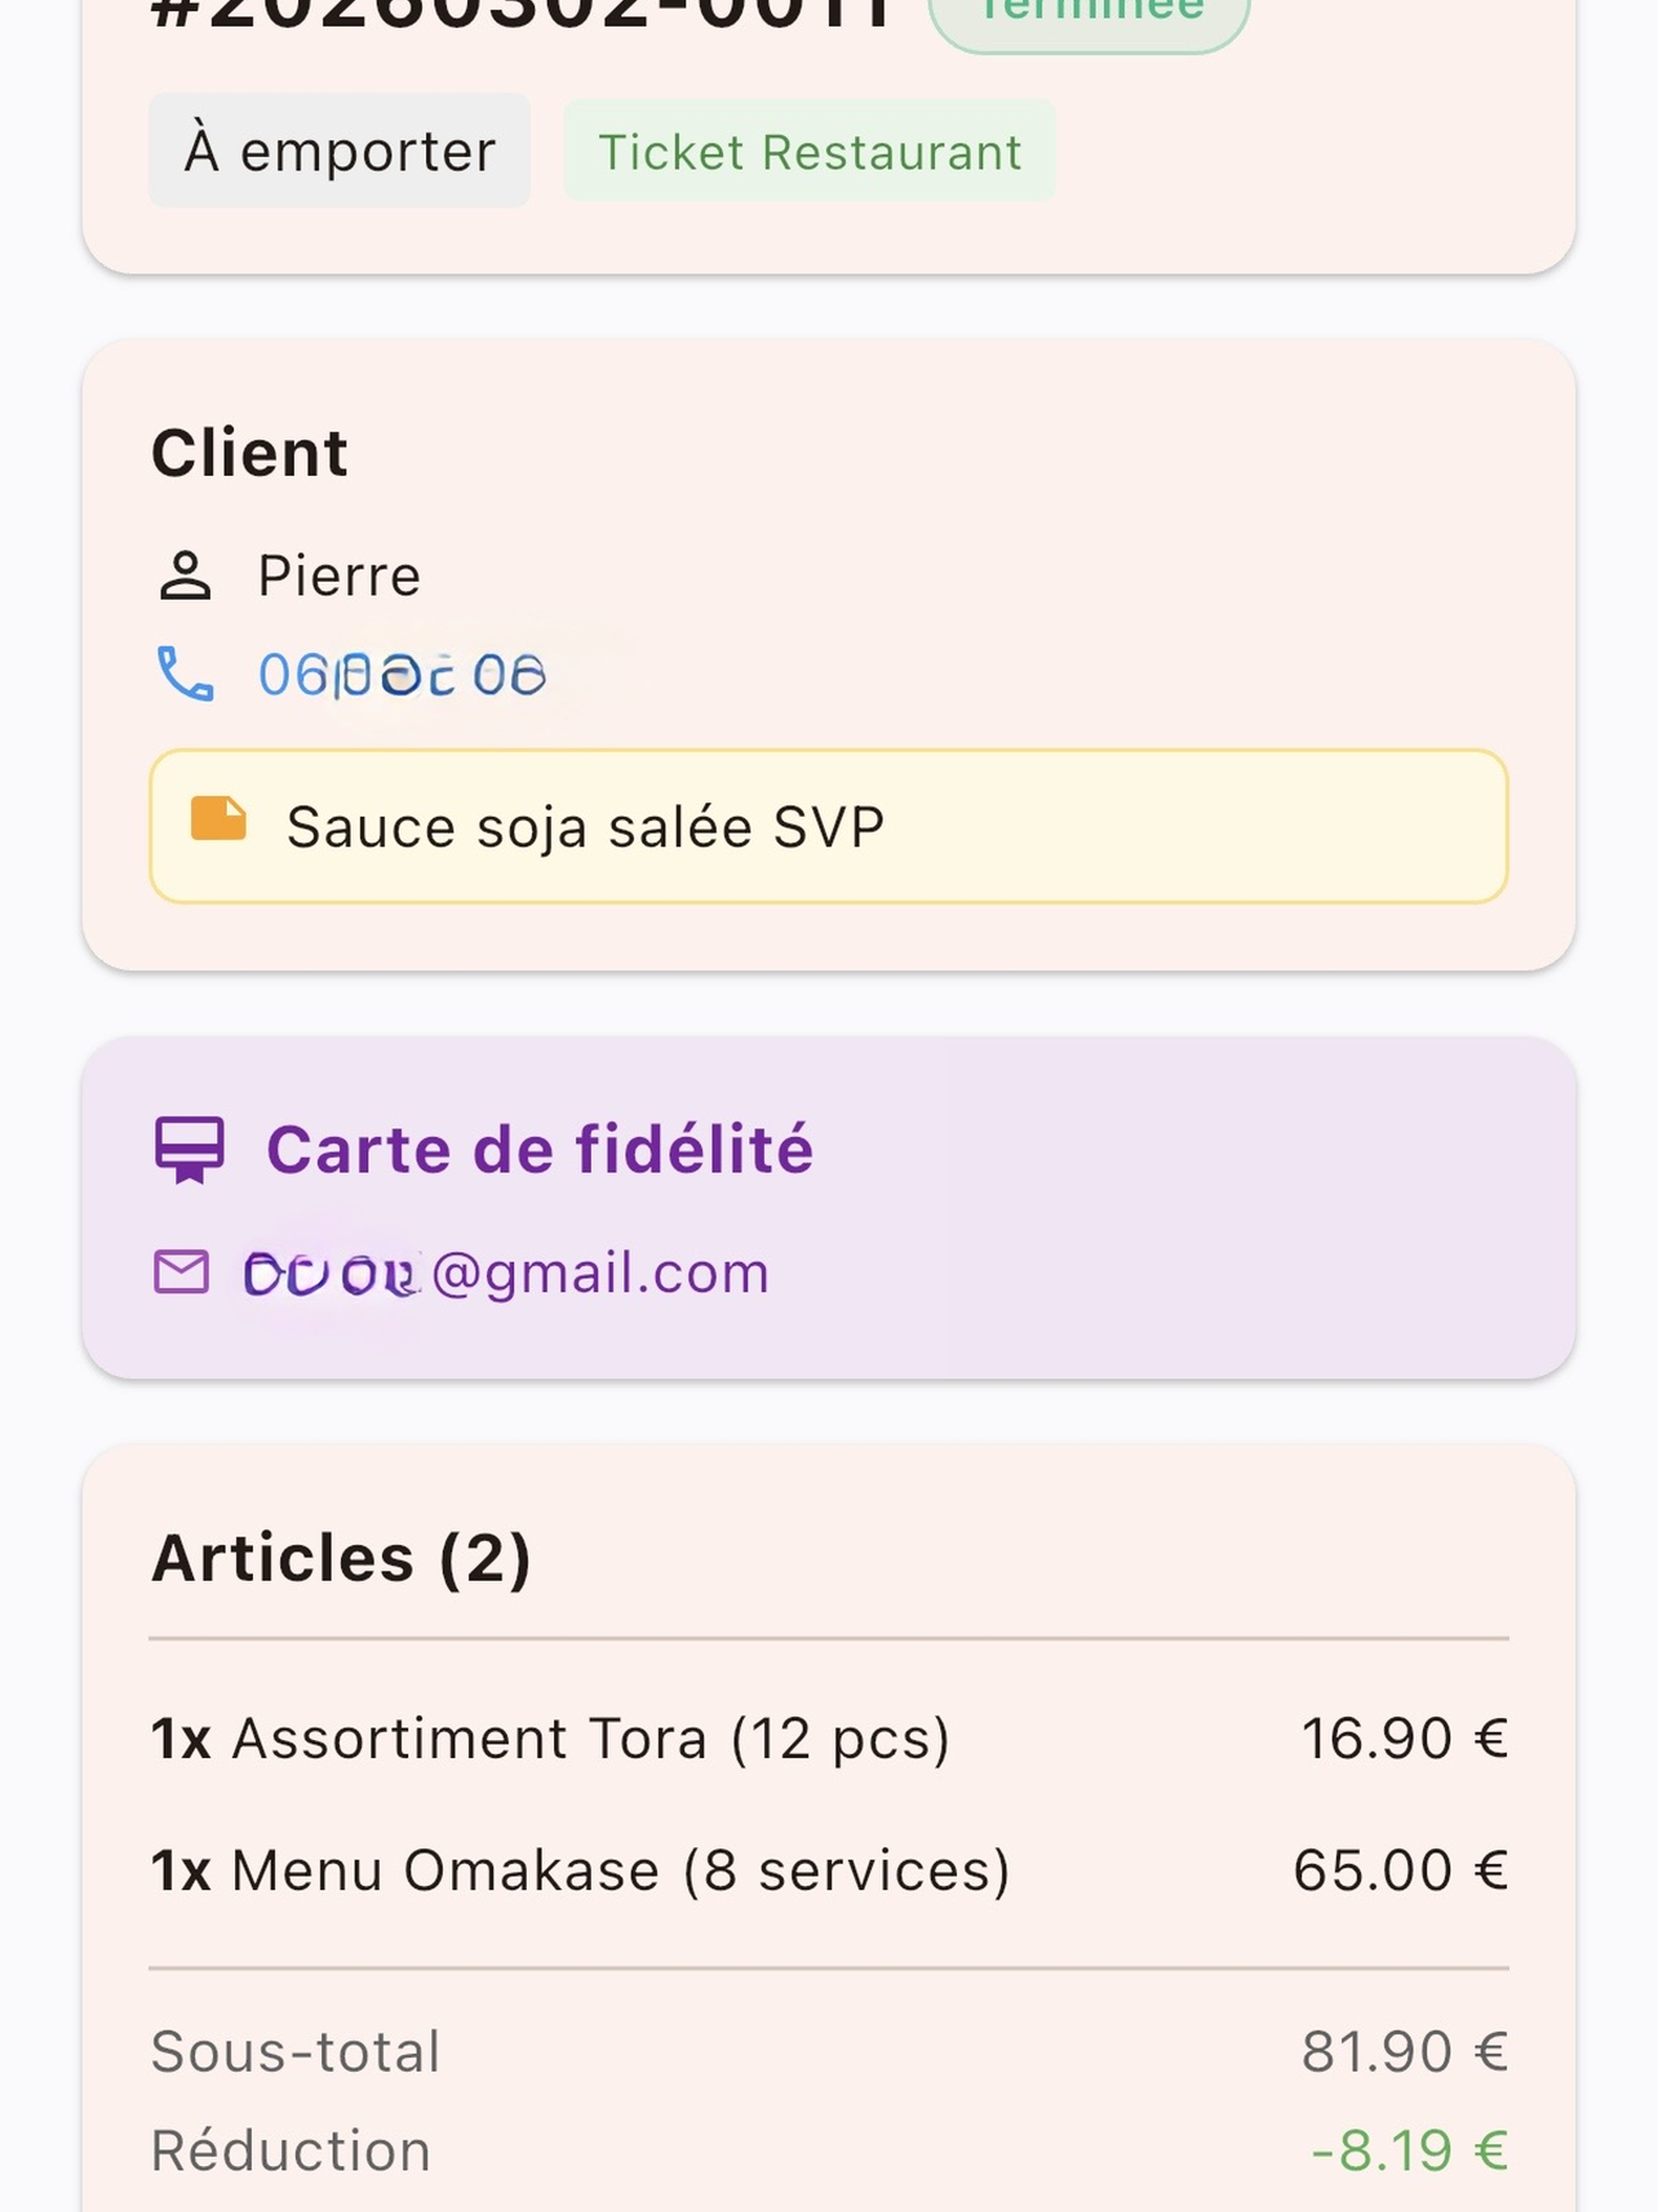Screen dimensions: 1658x2212
Task: Open the gmail.com email address
Action: 506,1274
